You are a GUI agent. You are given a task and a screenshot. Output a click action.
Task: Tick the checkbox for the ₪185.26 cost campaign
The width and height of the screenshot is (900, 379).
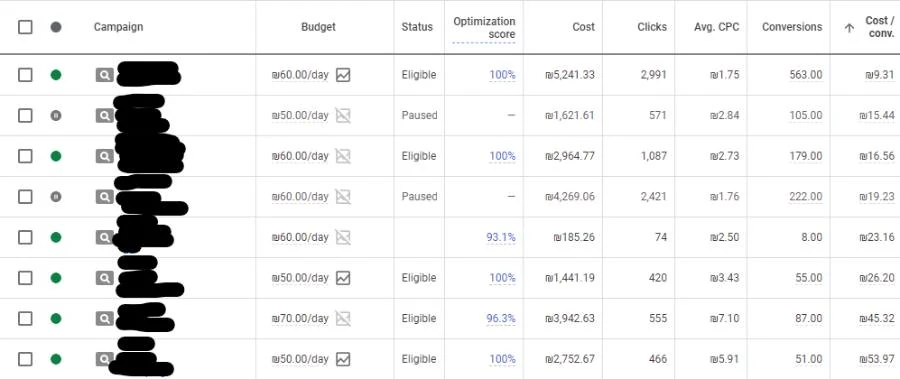click(25, 237)
